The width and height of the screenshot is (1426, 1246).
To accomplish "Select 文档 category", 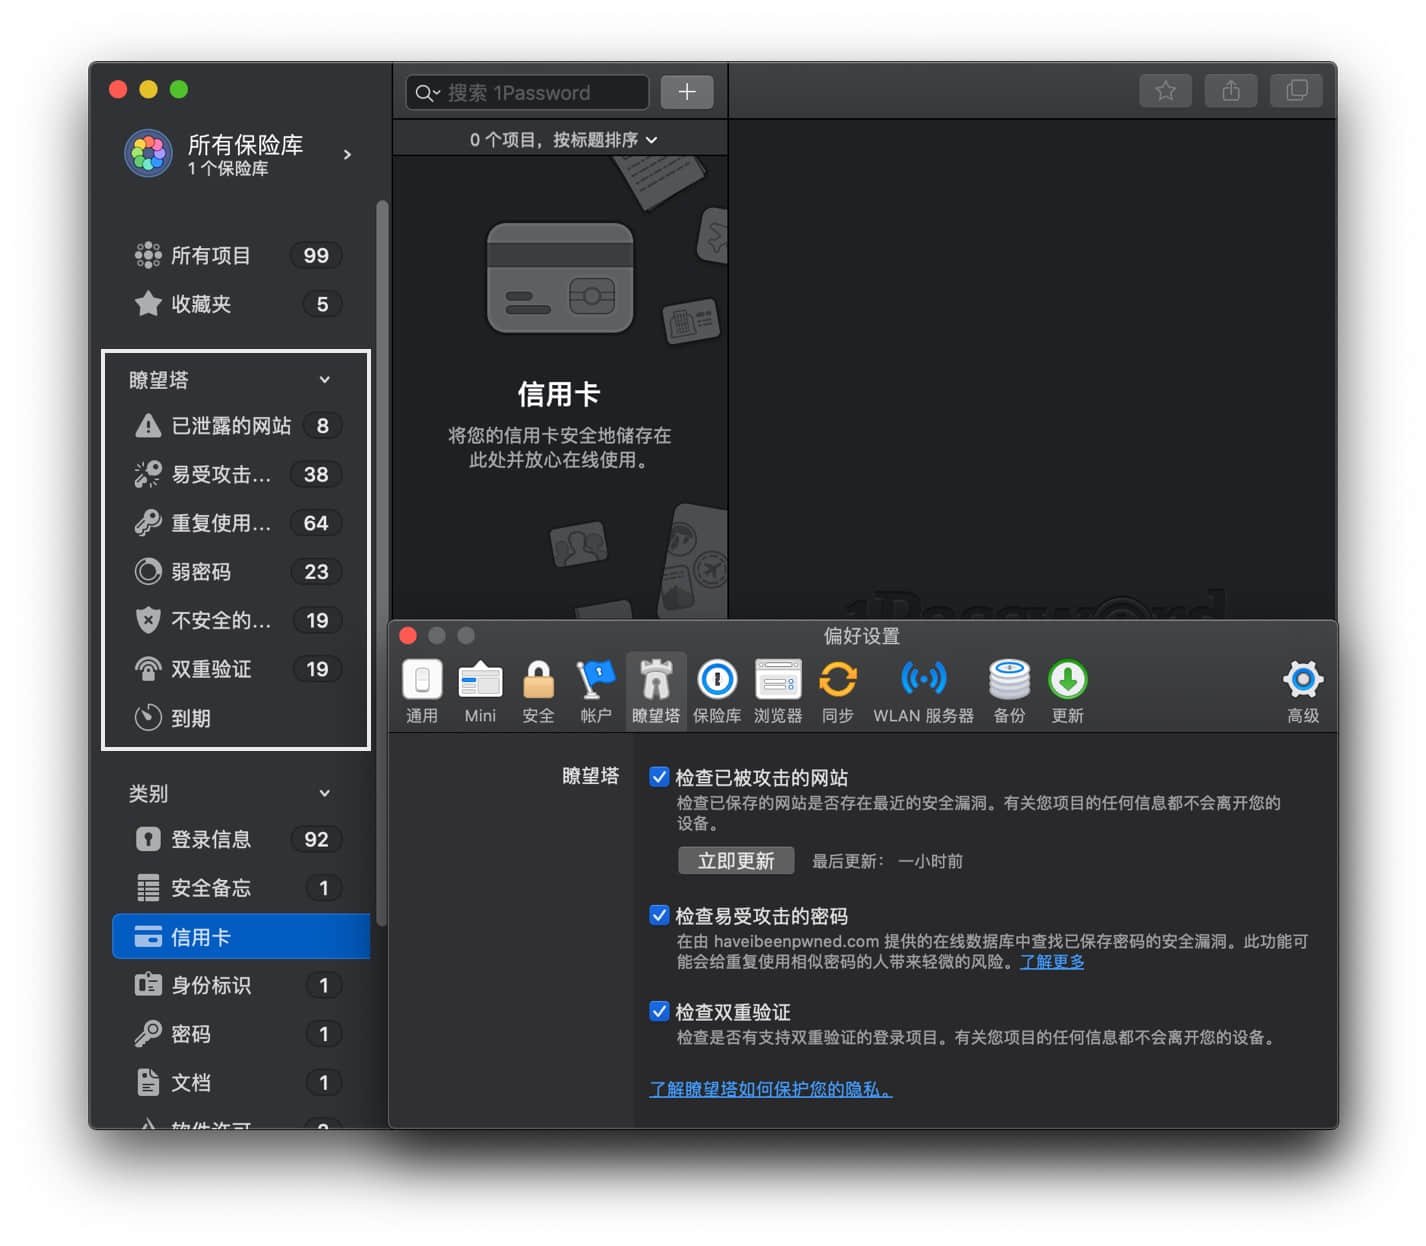I will (240, 1083).
